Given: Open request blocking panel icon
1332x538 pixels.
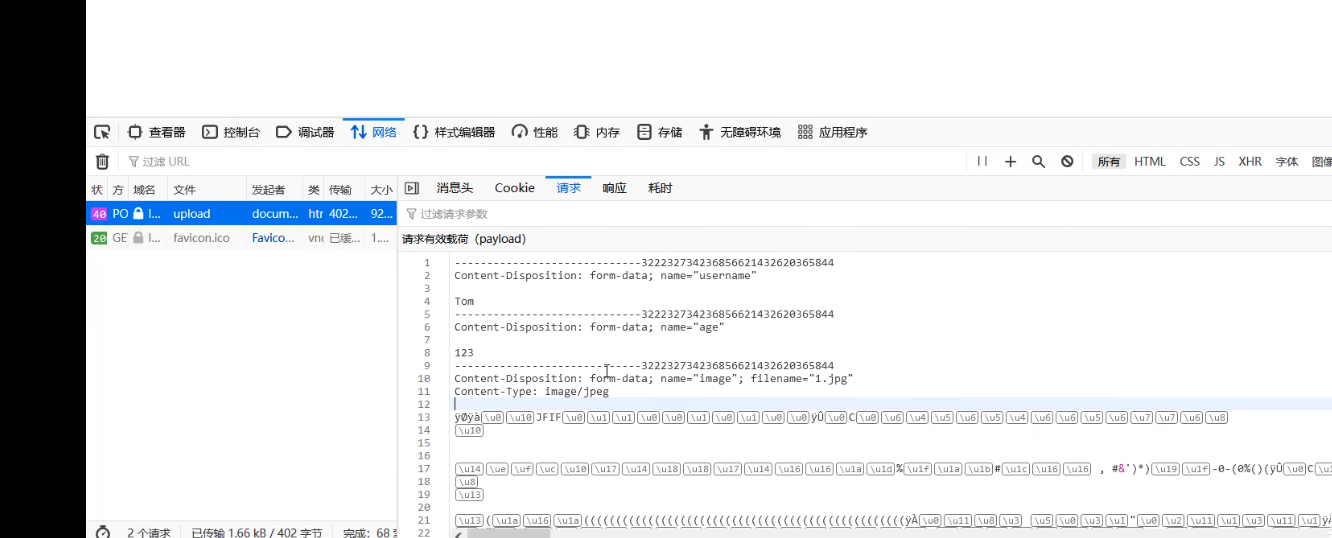Looking at the screenshot, I should coord(1067,162).
